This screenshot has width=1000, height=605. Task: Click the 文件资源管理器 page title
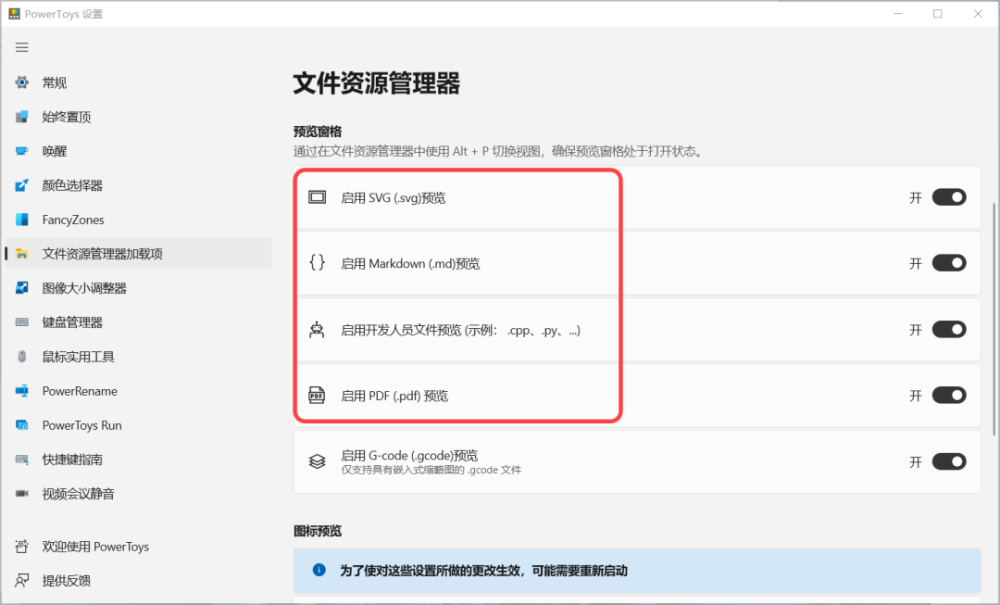376,84
